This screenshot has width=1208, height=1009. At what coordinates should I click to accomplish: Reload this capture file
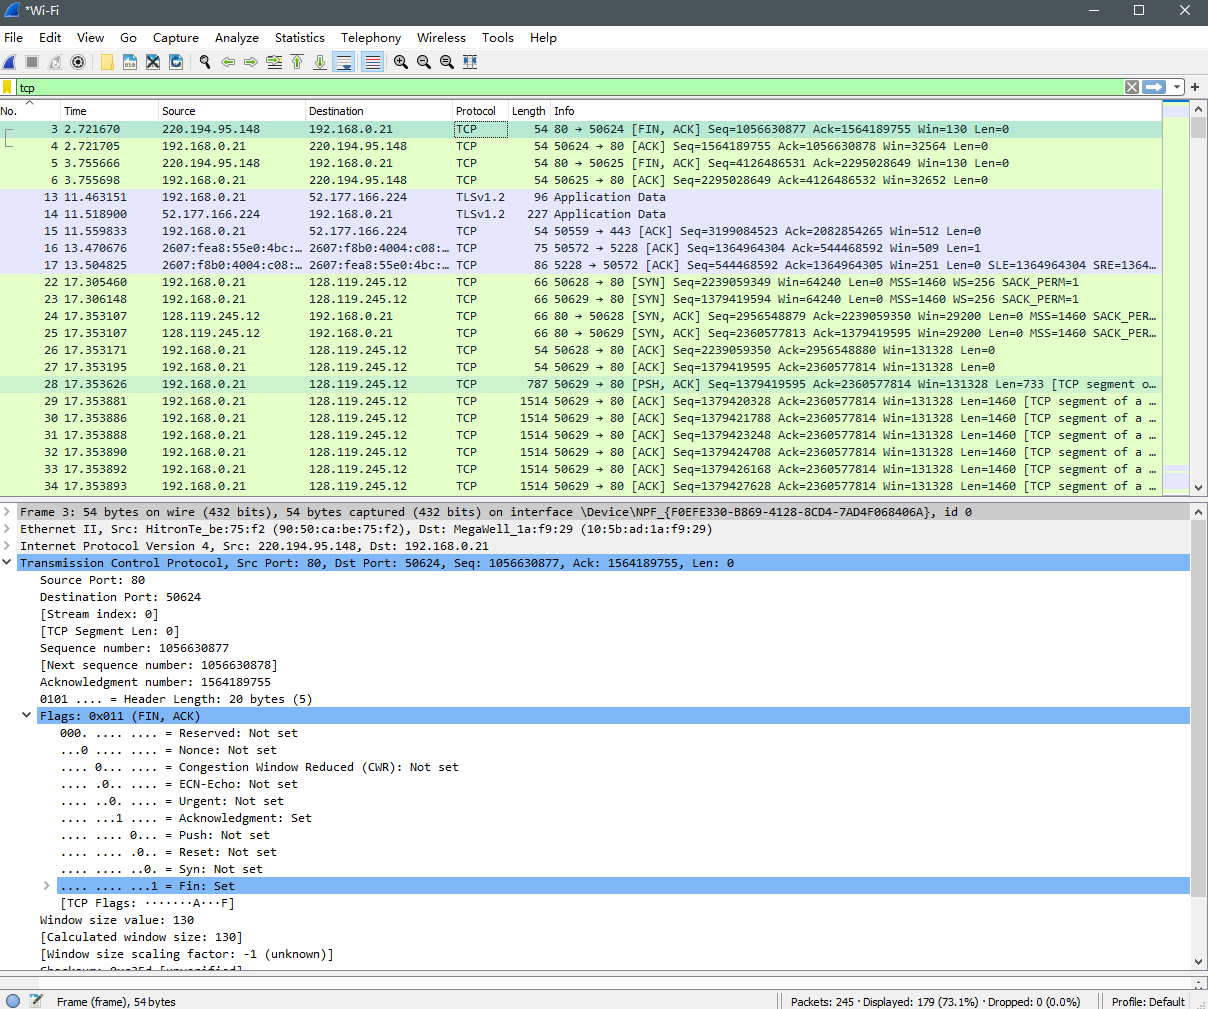pos(175,61)
